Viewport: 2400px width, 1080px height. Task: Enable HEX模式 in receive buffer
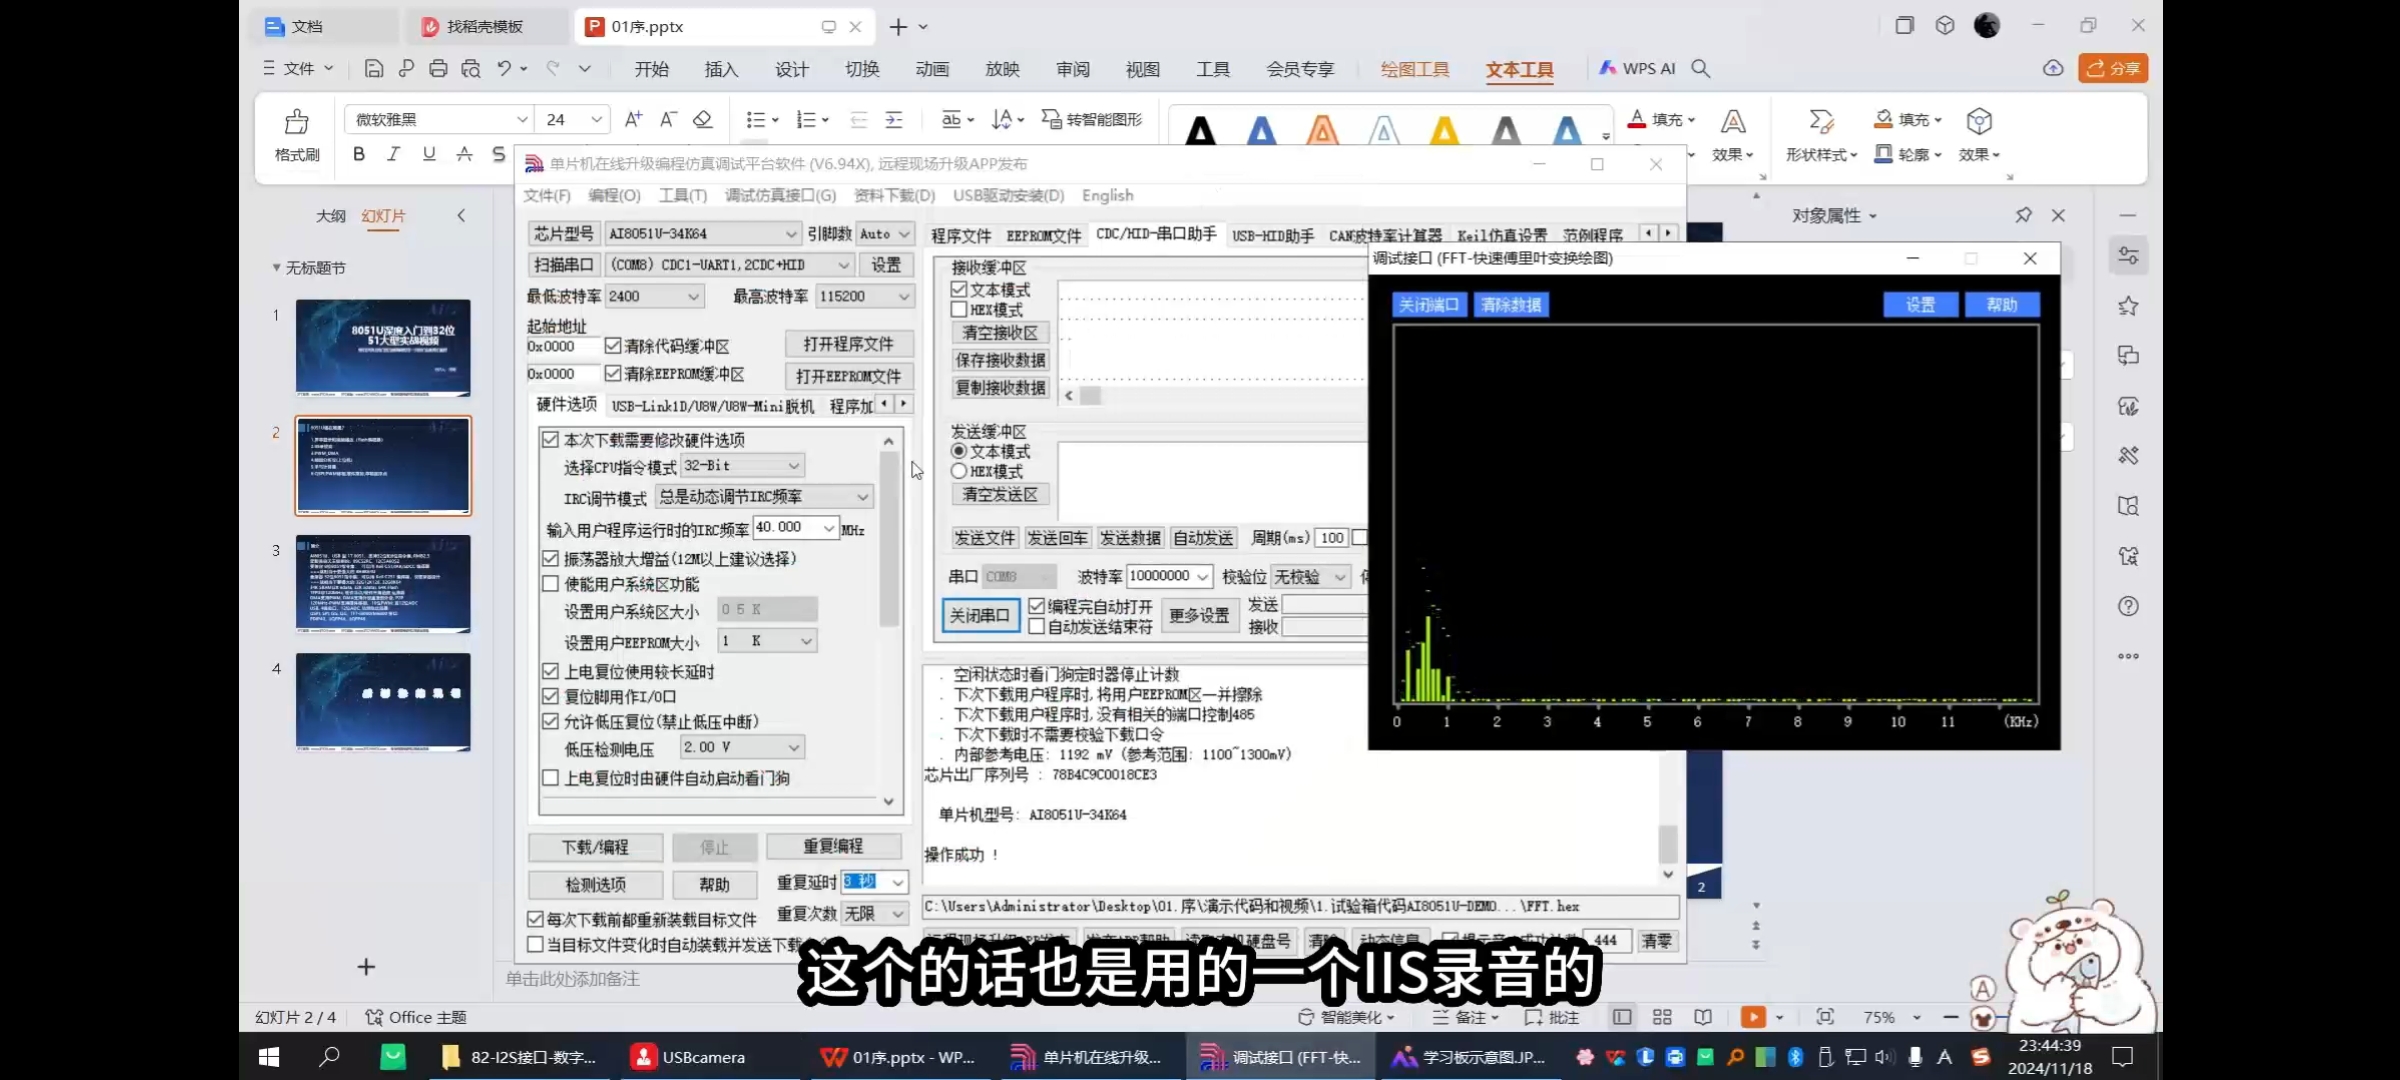click(x=959, y=310)
